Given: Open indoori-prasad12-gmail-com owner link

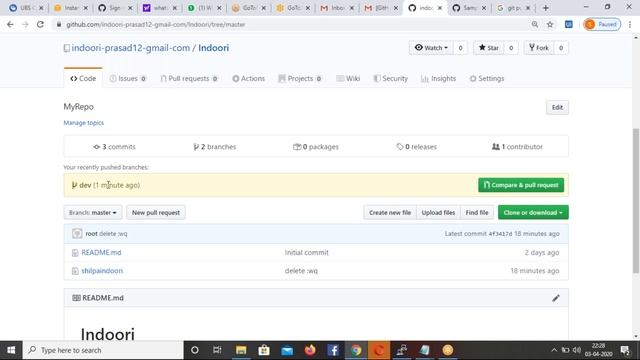Looking at the screenshot, I should point(131,48).
